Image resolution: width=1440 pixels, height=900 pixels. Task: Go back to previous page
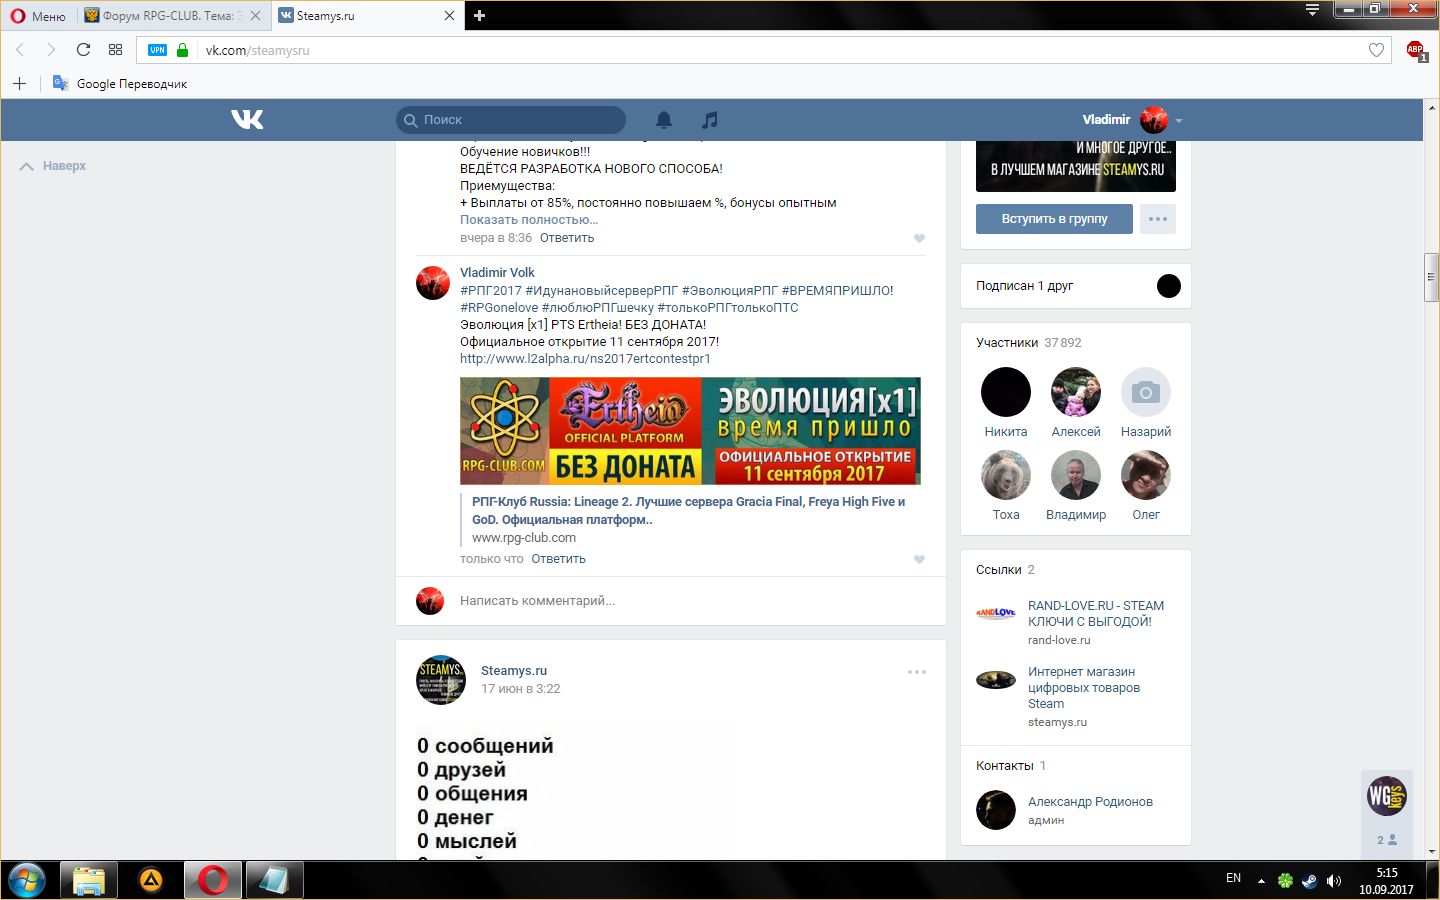click(x=20, y=50)
